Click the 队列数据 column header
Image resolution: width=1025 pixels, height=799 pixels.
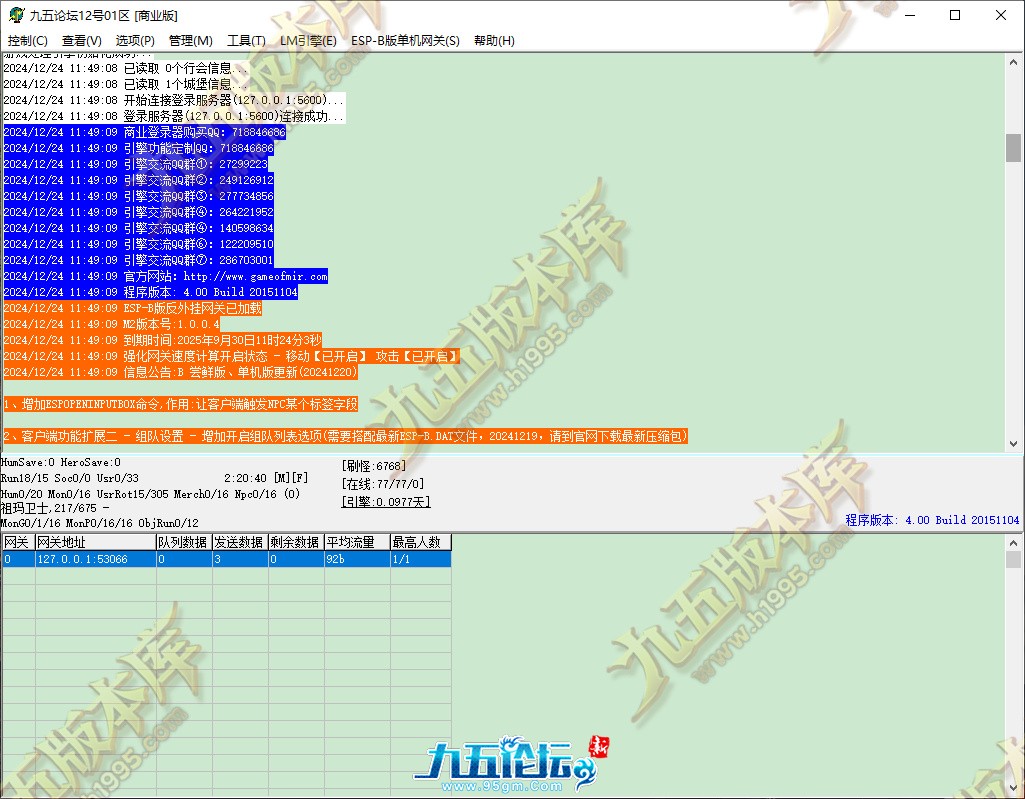coord(183,542)
